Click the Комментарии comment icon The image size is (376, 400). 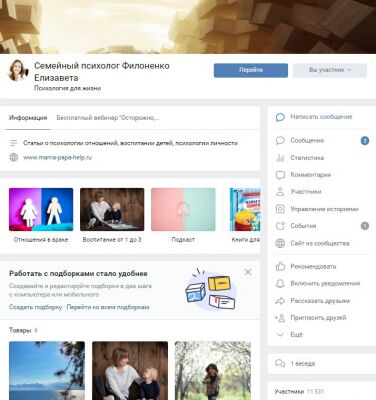[x=280, y=175]
